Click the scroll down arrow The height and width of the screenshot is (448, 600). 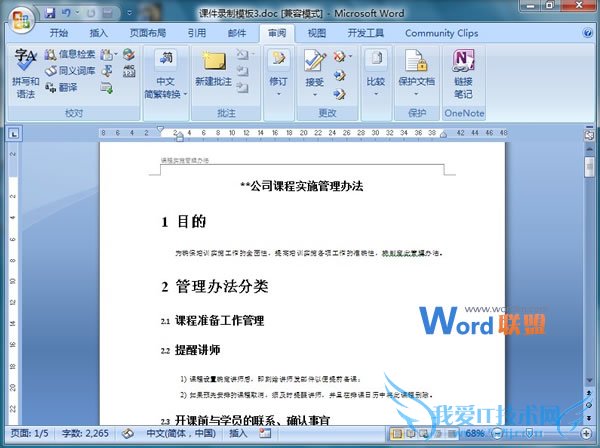coord(589,380)
